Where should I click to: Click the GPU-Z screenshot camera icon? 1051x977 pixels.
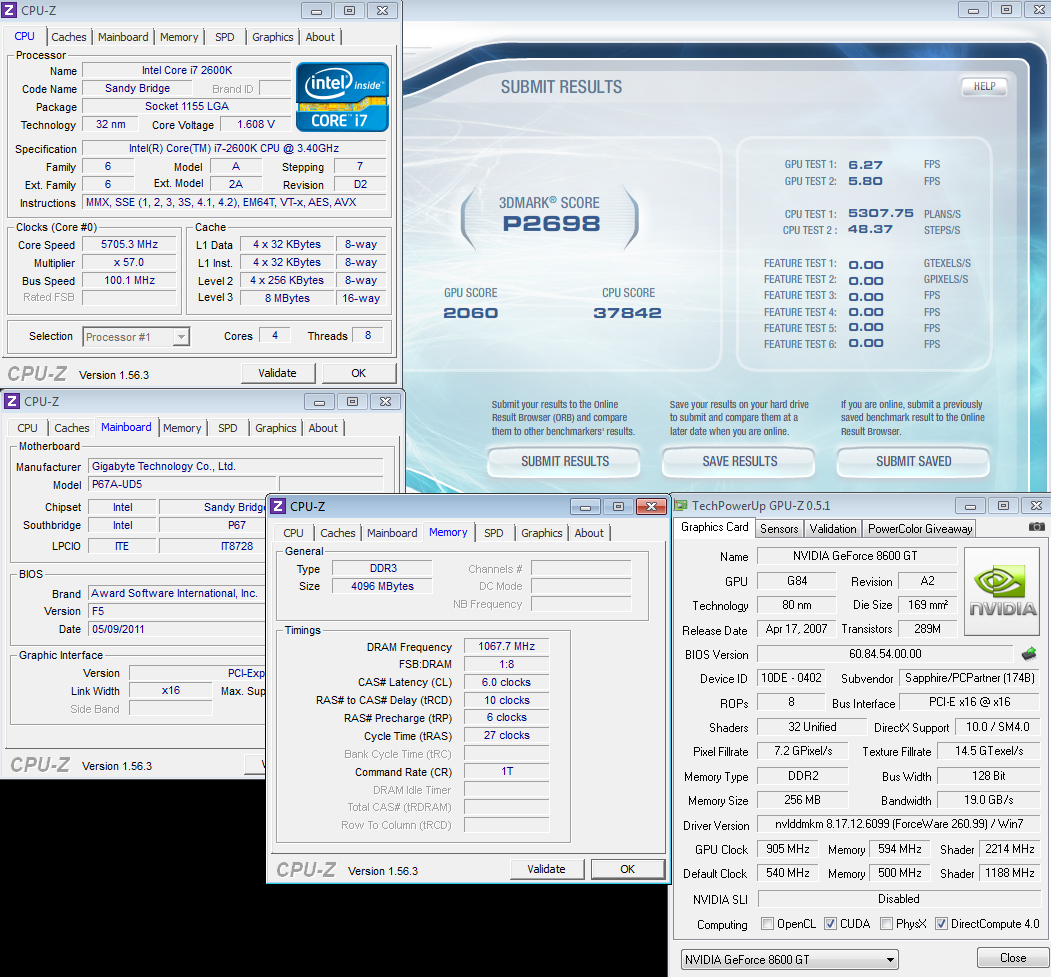pyautogui.click(x=1036, y=527)
